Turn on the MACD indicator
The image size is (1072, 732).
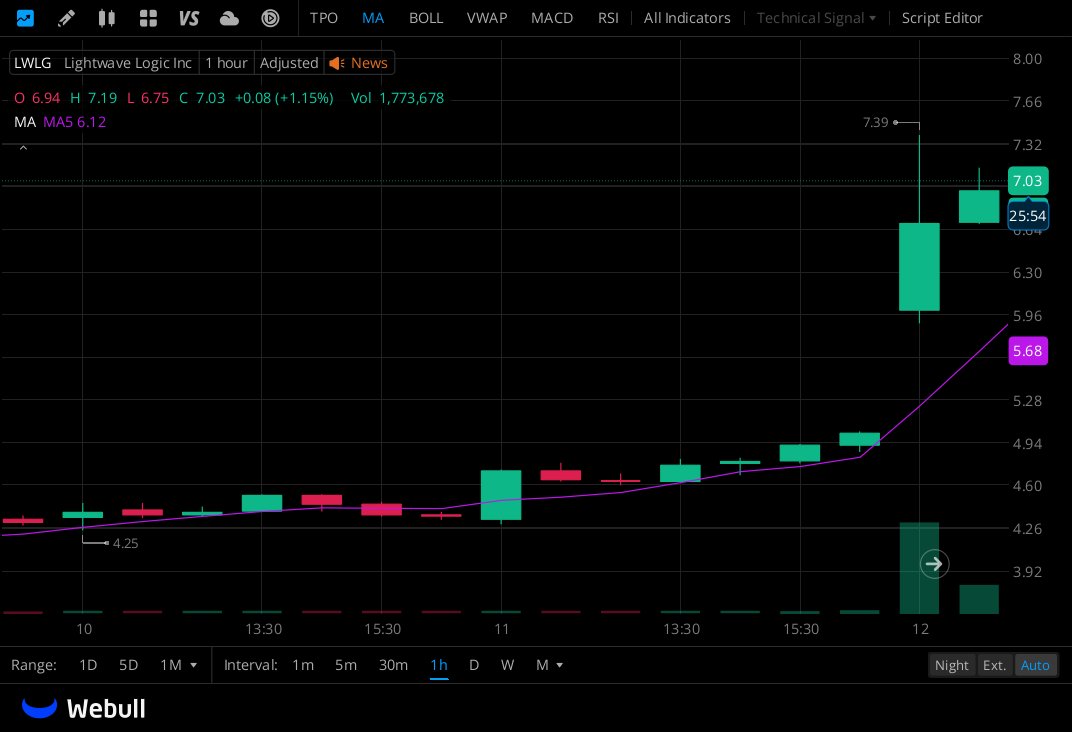(x=552, y=18)
